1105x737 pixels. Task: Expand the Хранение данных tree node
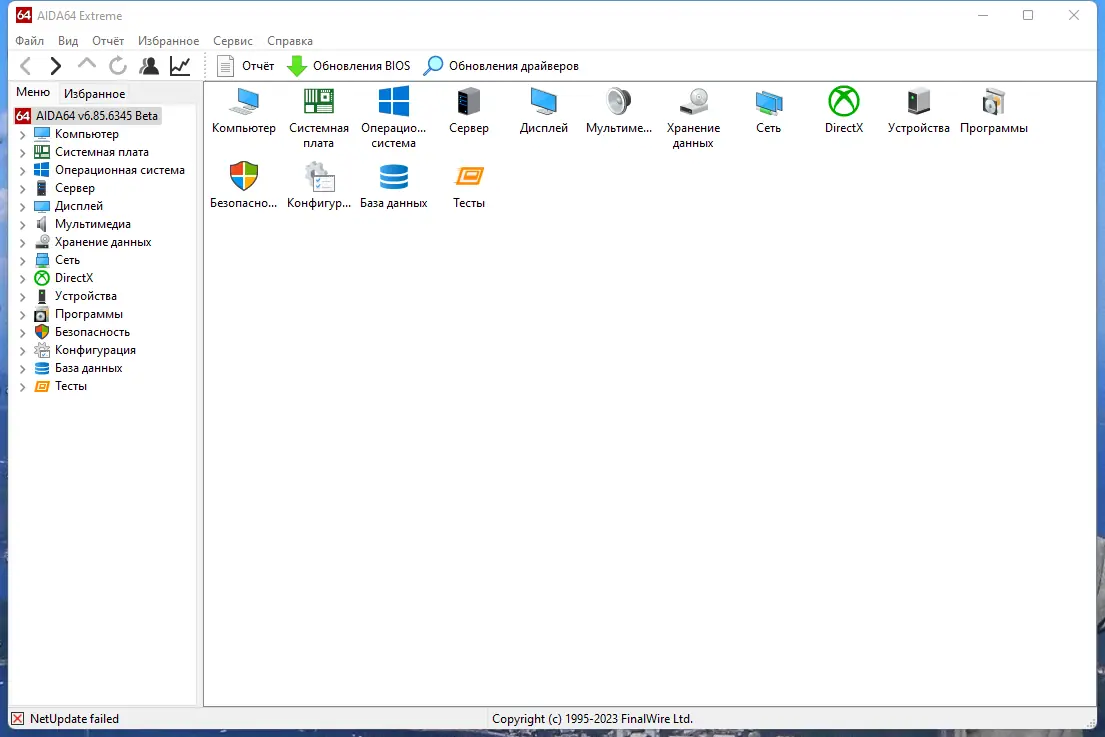[x=23, y=242]
